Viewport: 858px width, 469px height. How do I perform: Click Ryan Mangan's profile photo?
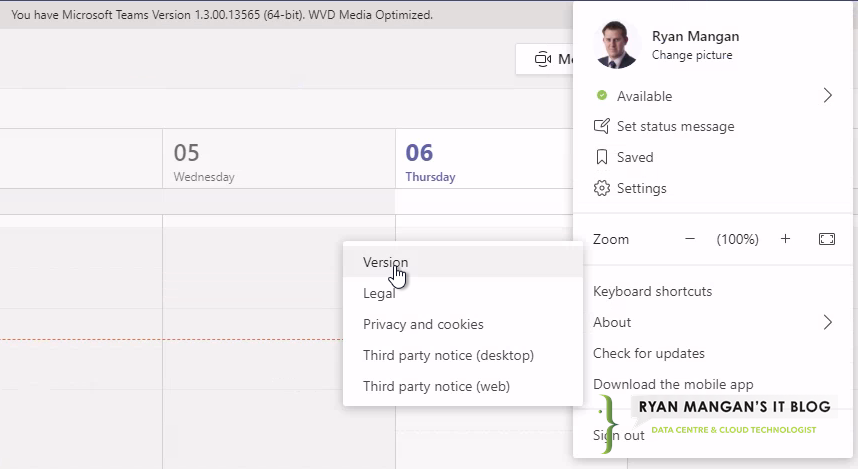click(x=616, y=45)
